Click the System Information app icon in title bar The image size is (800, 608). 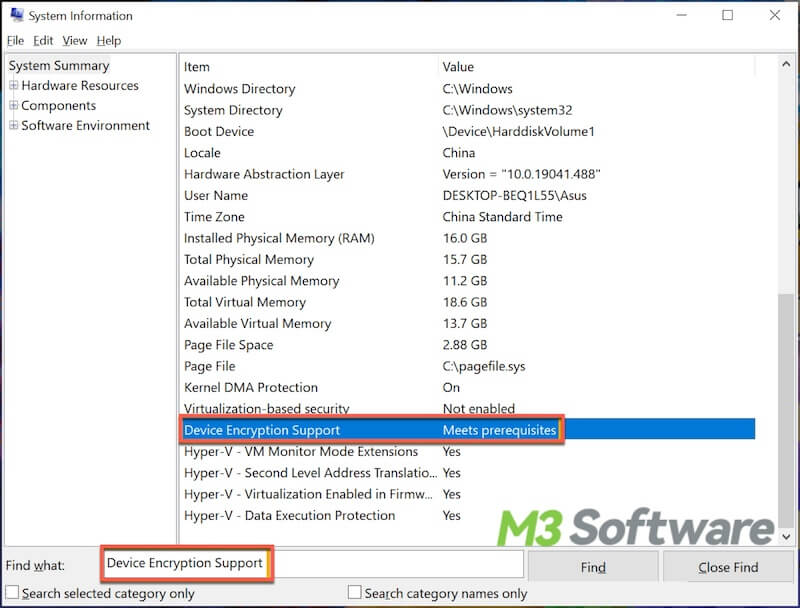[16, 15]
